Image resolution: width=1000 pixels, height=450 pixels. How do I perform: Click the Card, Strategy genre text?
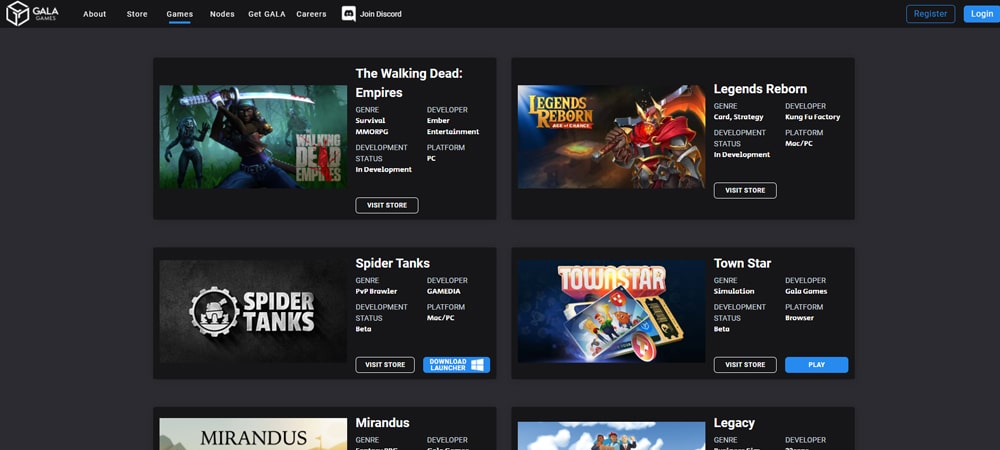739,117
